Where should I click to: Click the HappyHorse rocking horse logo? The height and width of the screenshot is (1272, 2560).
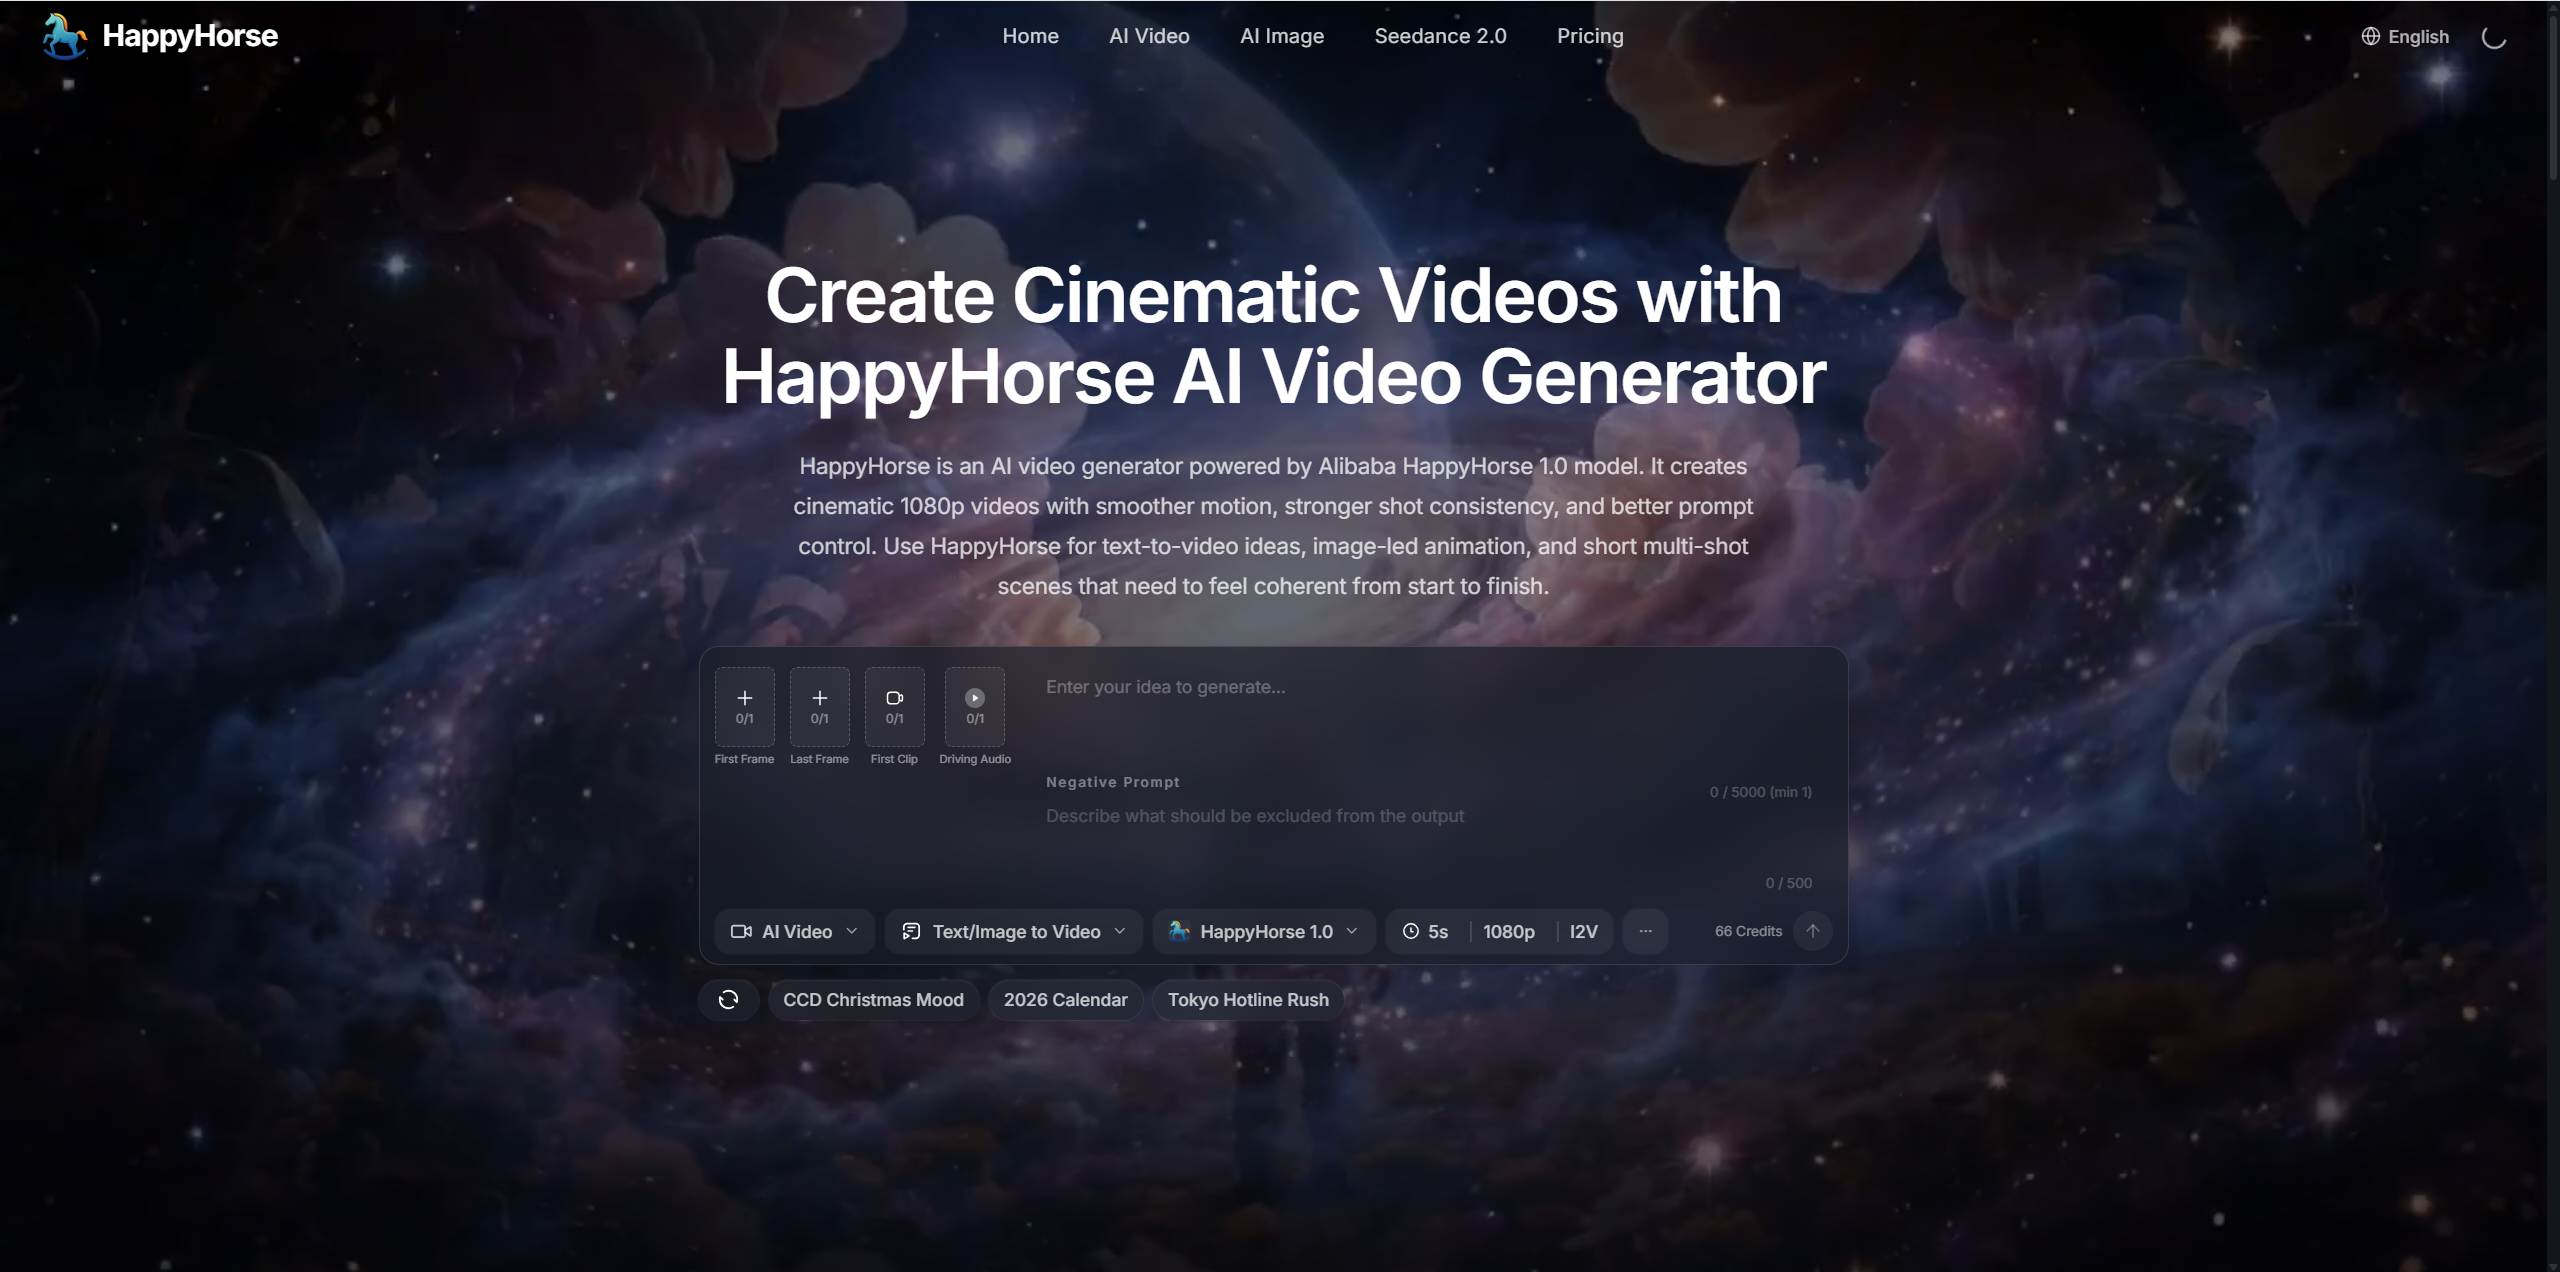pyautogui.click(x=64, y=36)
